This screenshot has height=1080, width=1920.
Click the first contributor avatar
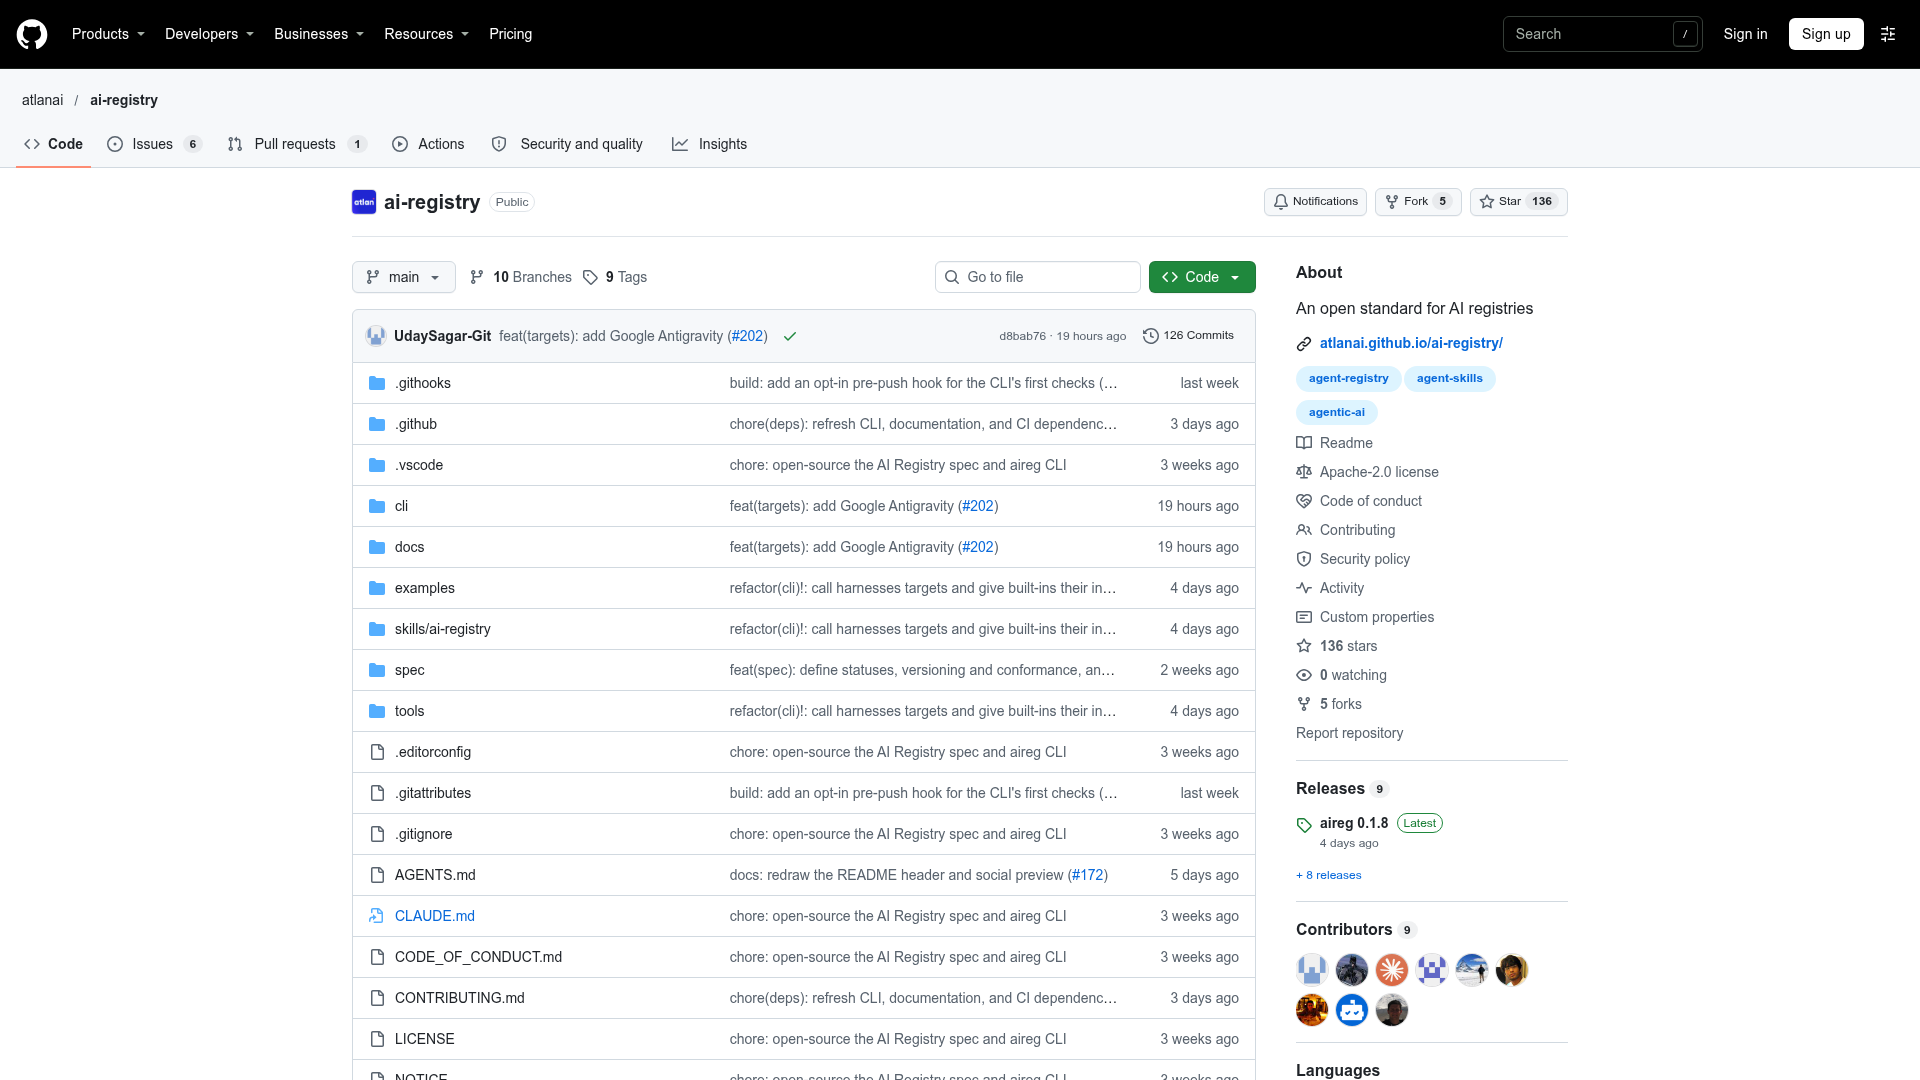(x=1312, y=970)
